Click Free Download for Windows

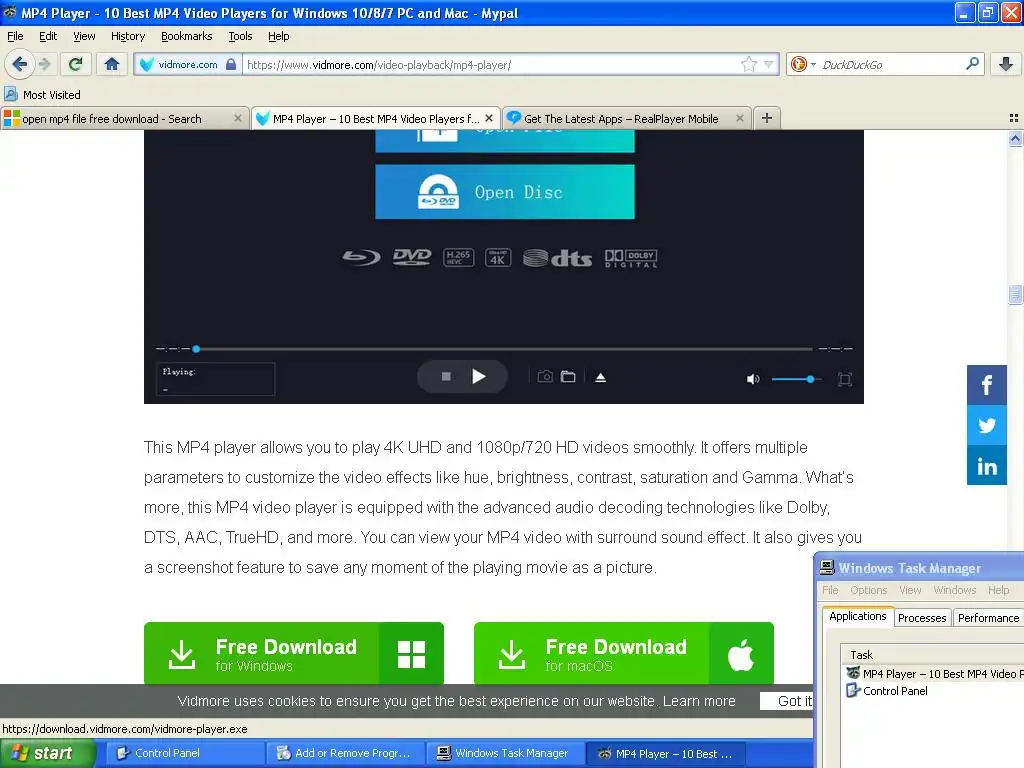(294, 653)
